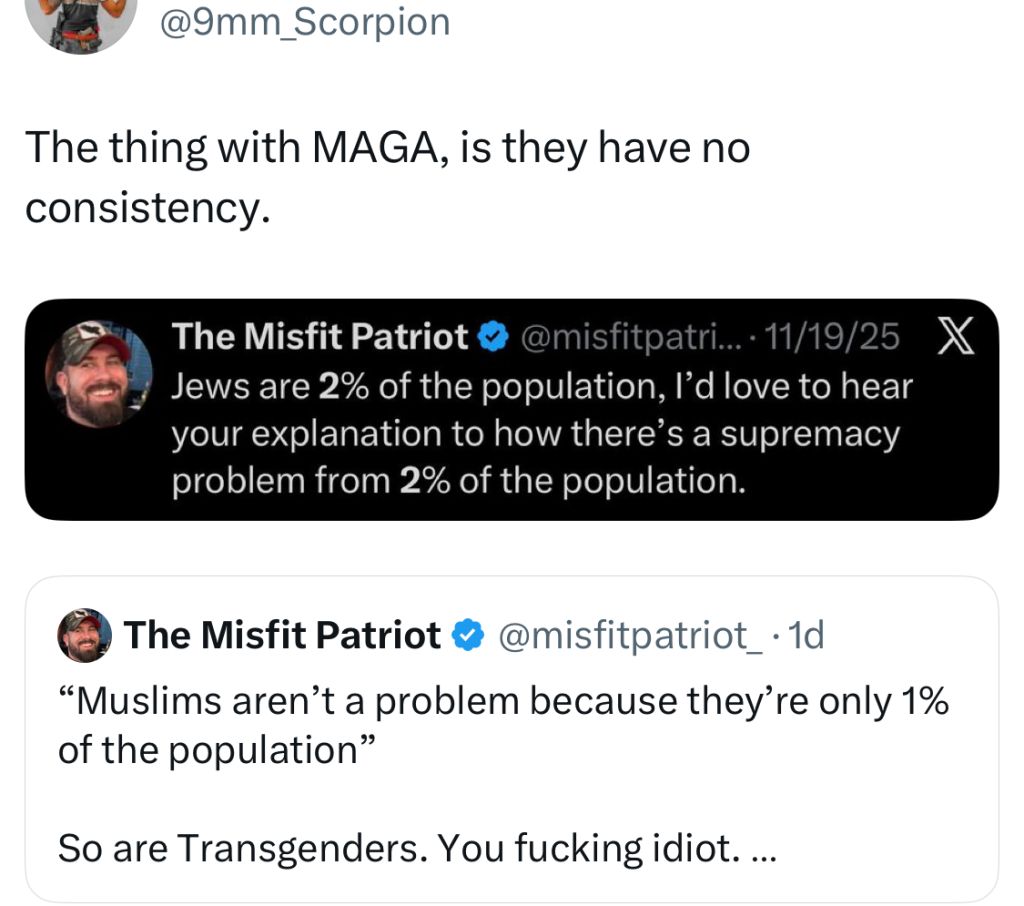Open the Misfit Patriot name in the quoted tweet
The image size is (1024, 906).
point(281,635)
